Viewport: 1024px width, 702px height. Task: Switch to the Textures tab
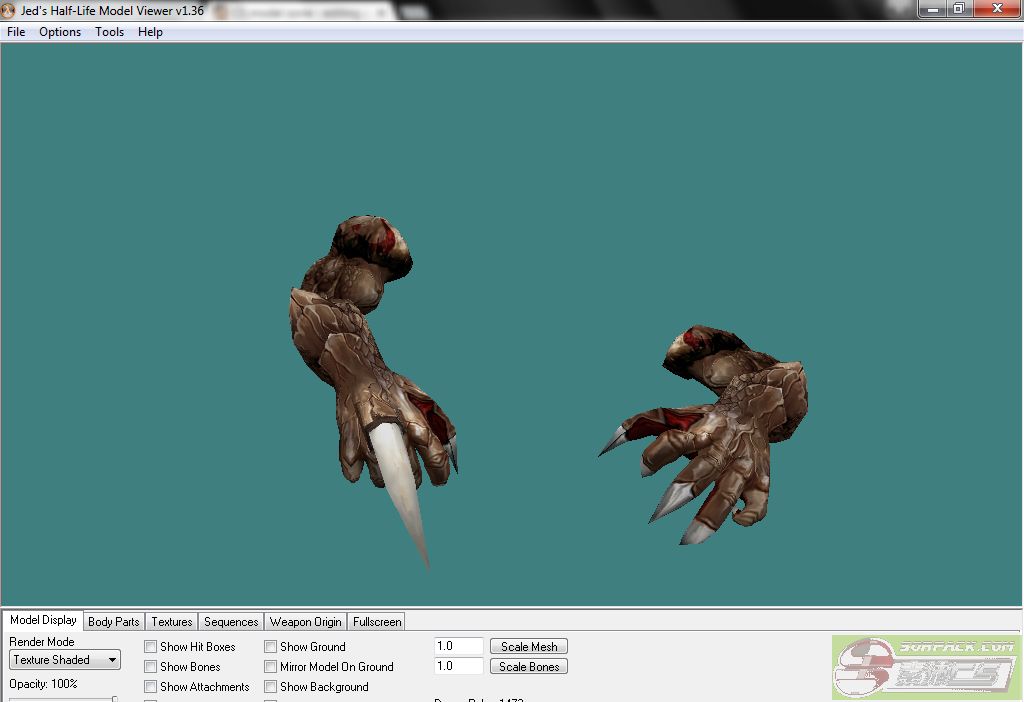pos(172,622)
